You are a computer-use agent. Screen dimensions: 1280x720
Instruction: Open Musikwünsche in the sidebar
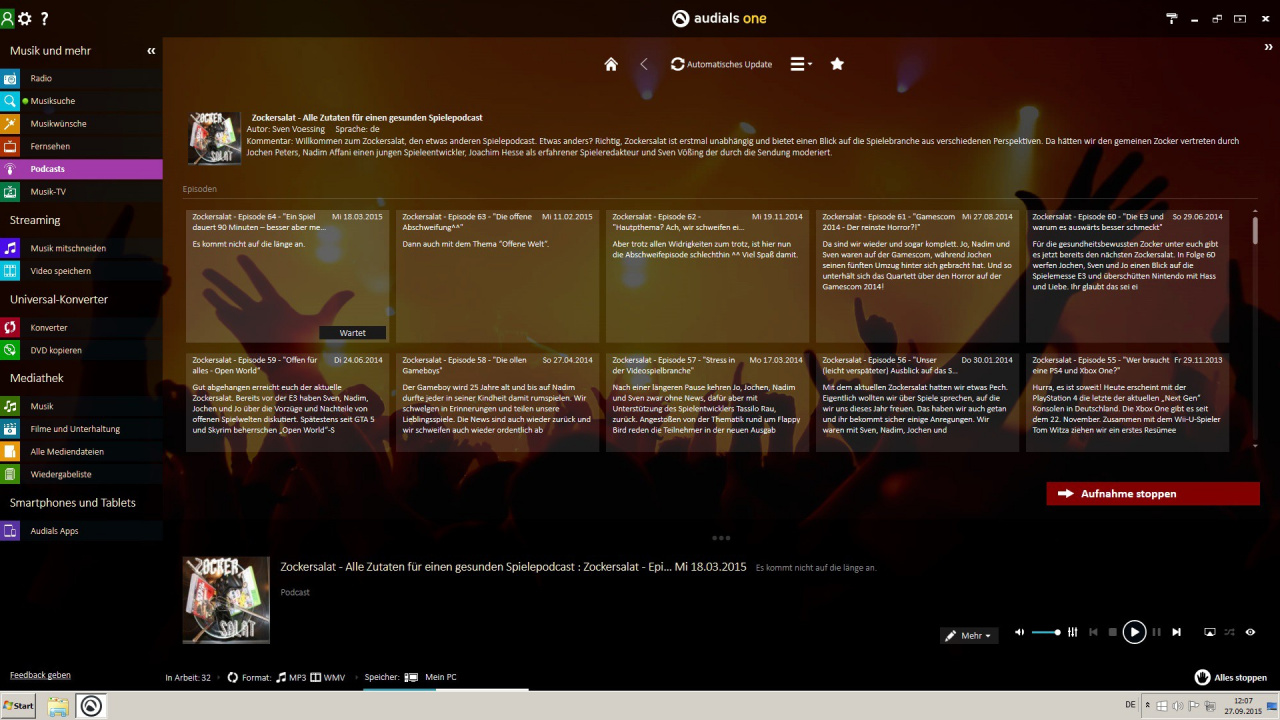tap(81, 124)
